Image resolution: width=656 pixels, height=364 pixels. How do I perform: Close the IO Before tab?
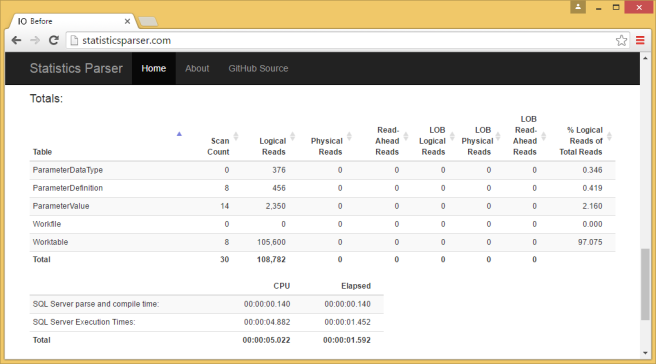(127, 21)
